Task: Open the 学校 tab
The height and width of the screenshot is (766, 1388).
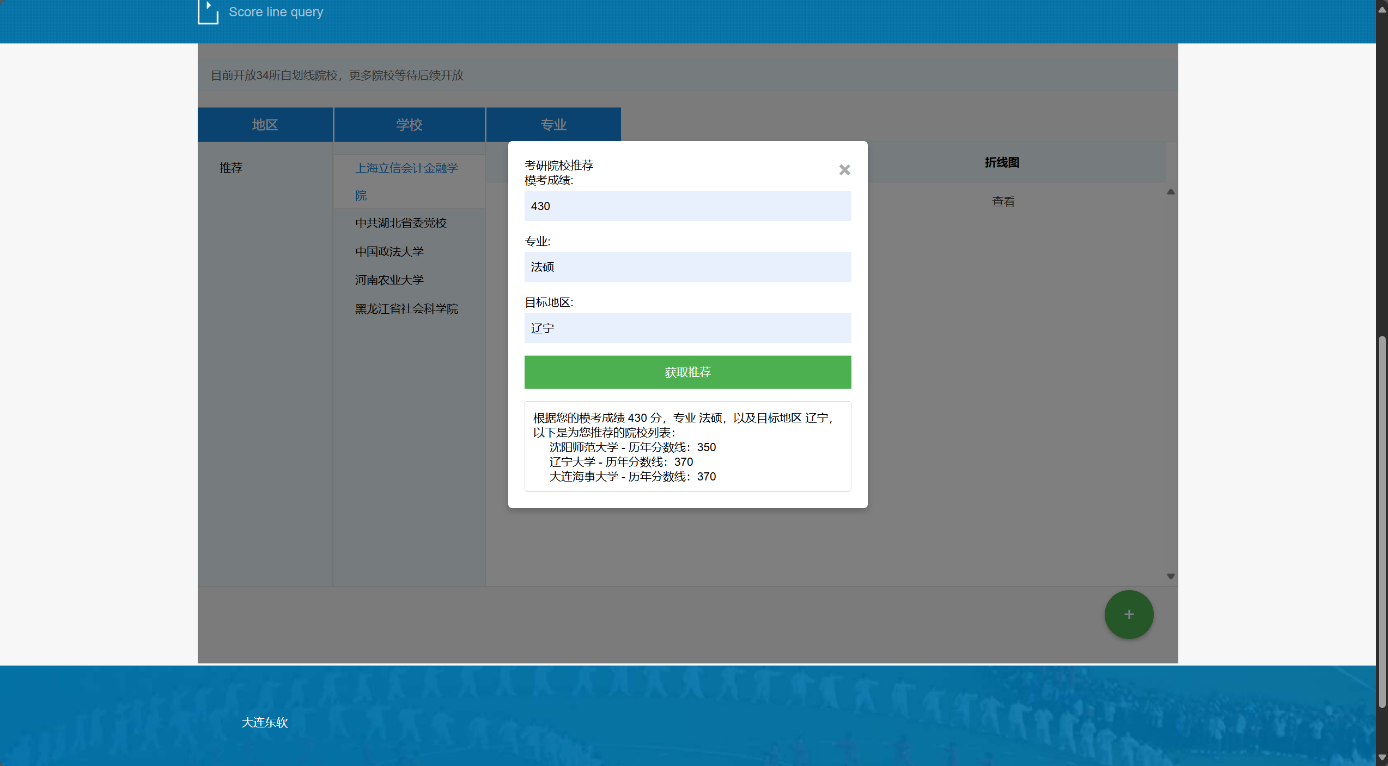Action: pos(409,125)
